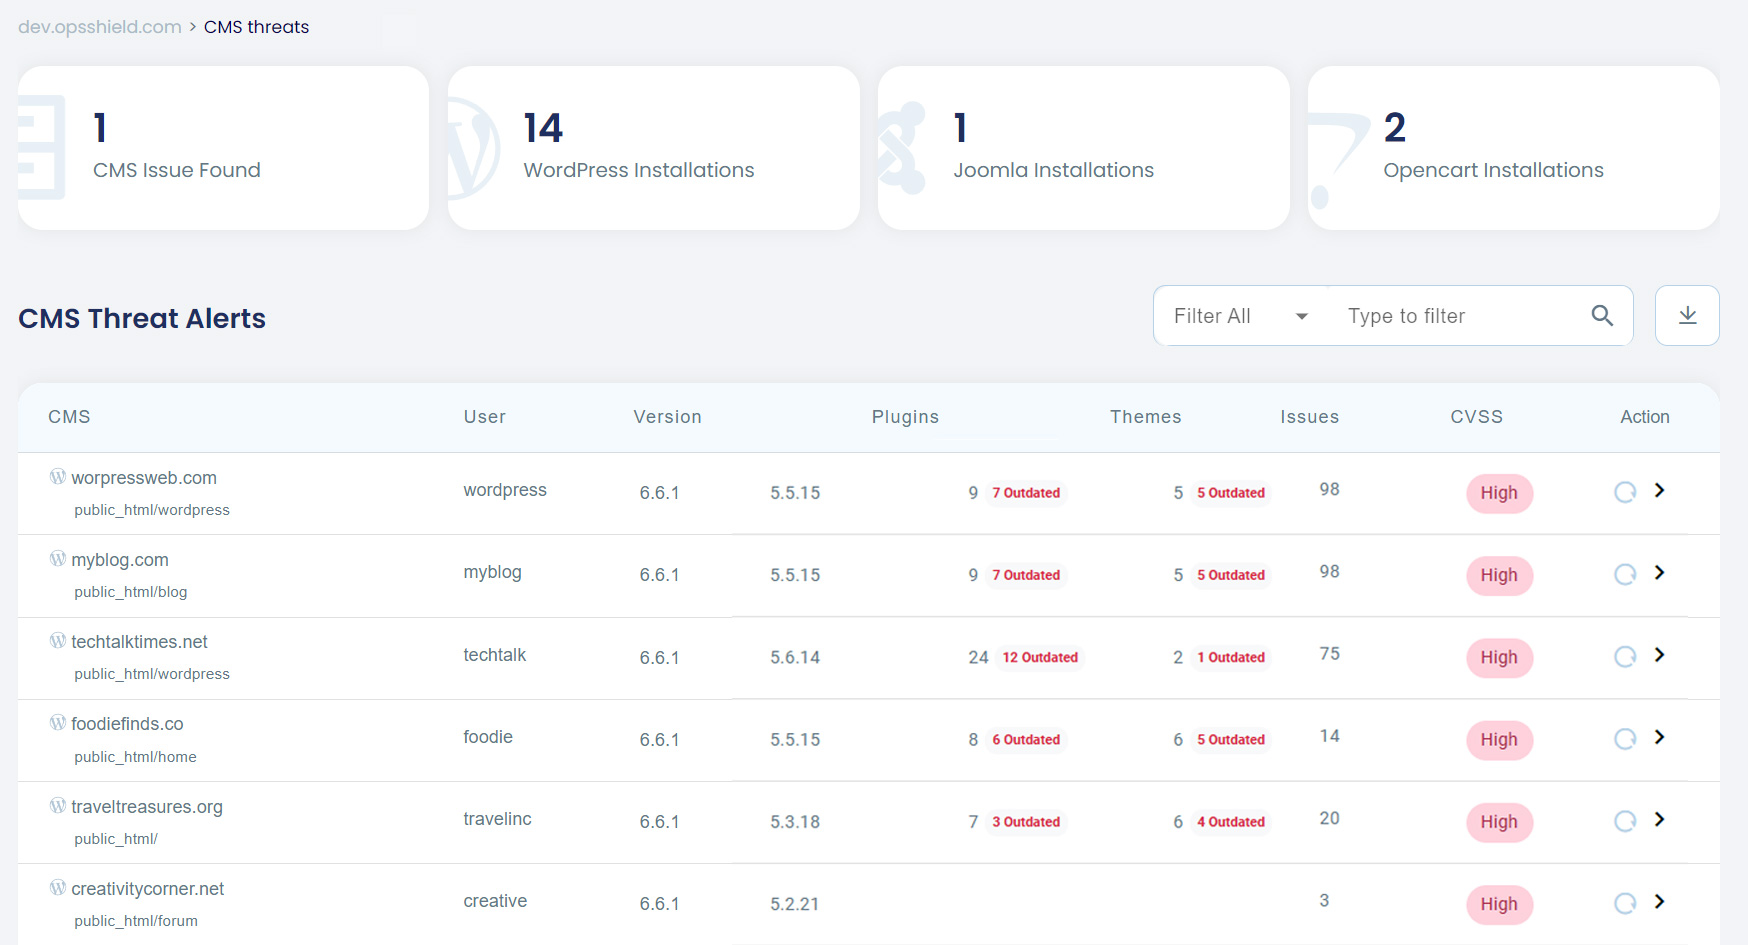Click the dev.opsshield.com breadcrumb link
Viewport: 1748px width, 945px height.
click(x=100, y=27)
